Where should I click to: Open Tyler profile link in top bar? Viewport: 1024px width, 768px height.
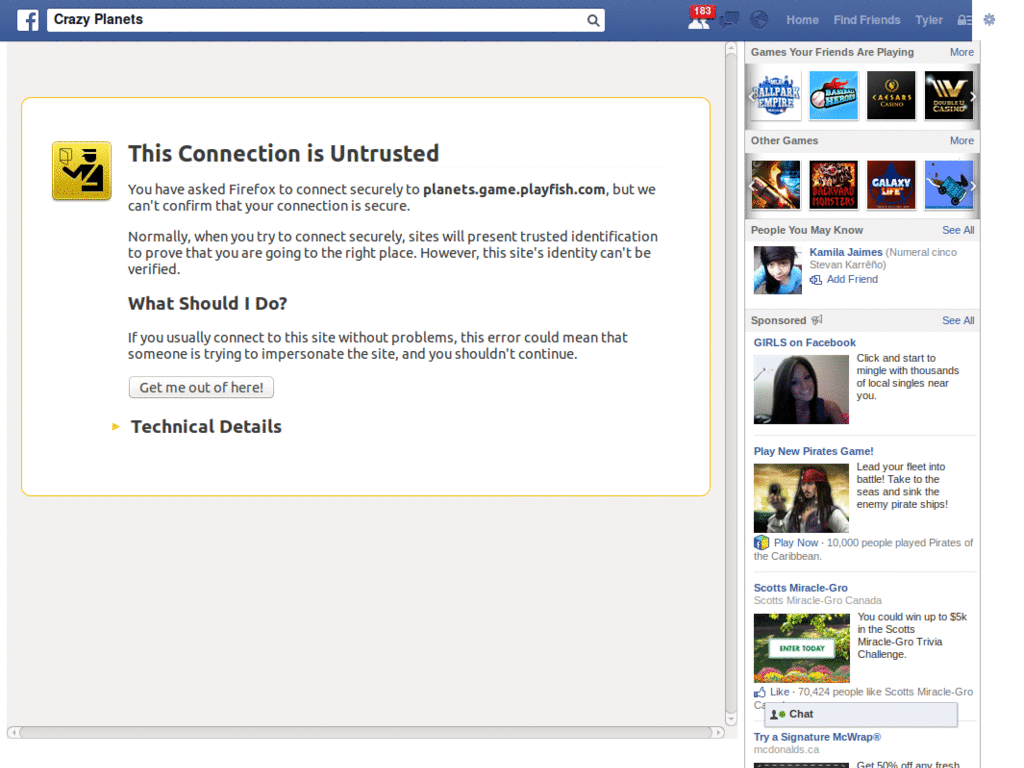pos(929,20)
